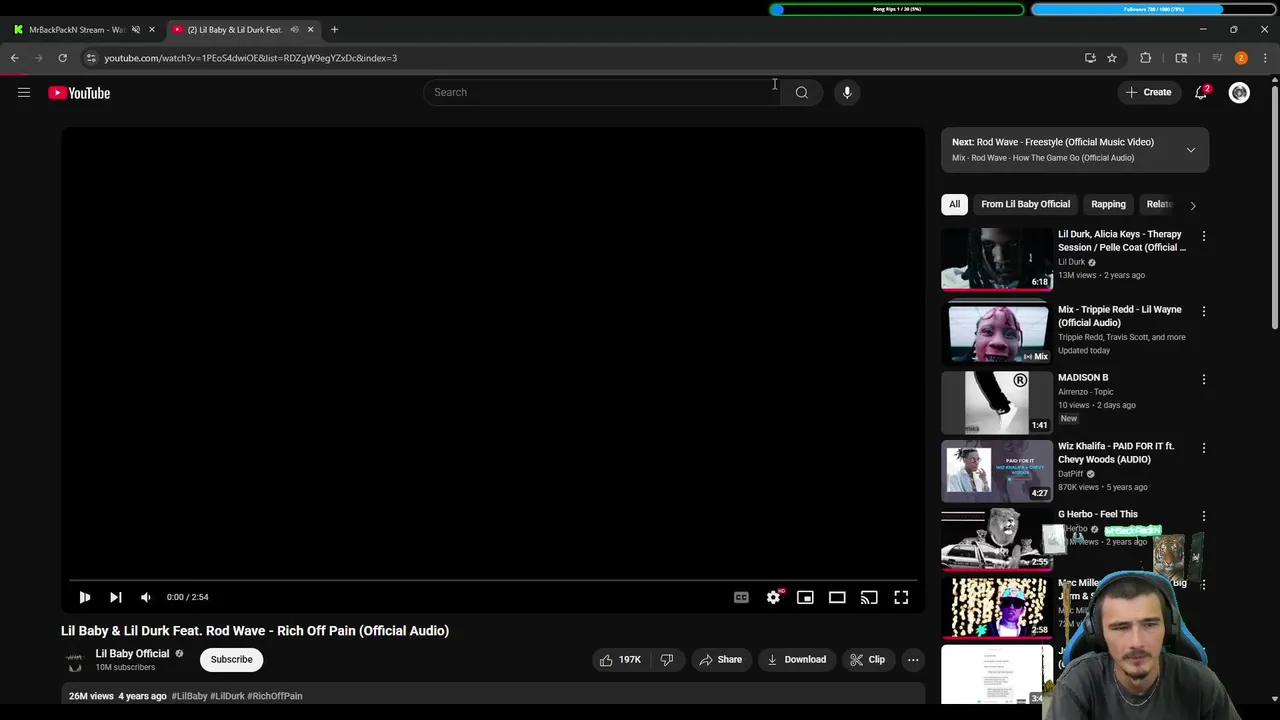Open Chrome profile avatar
1280x720 pixels.
point(1241,58)
